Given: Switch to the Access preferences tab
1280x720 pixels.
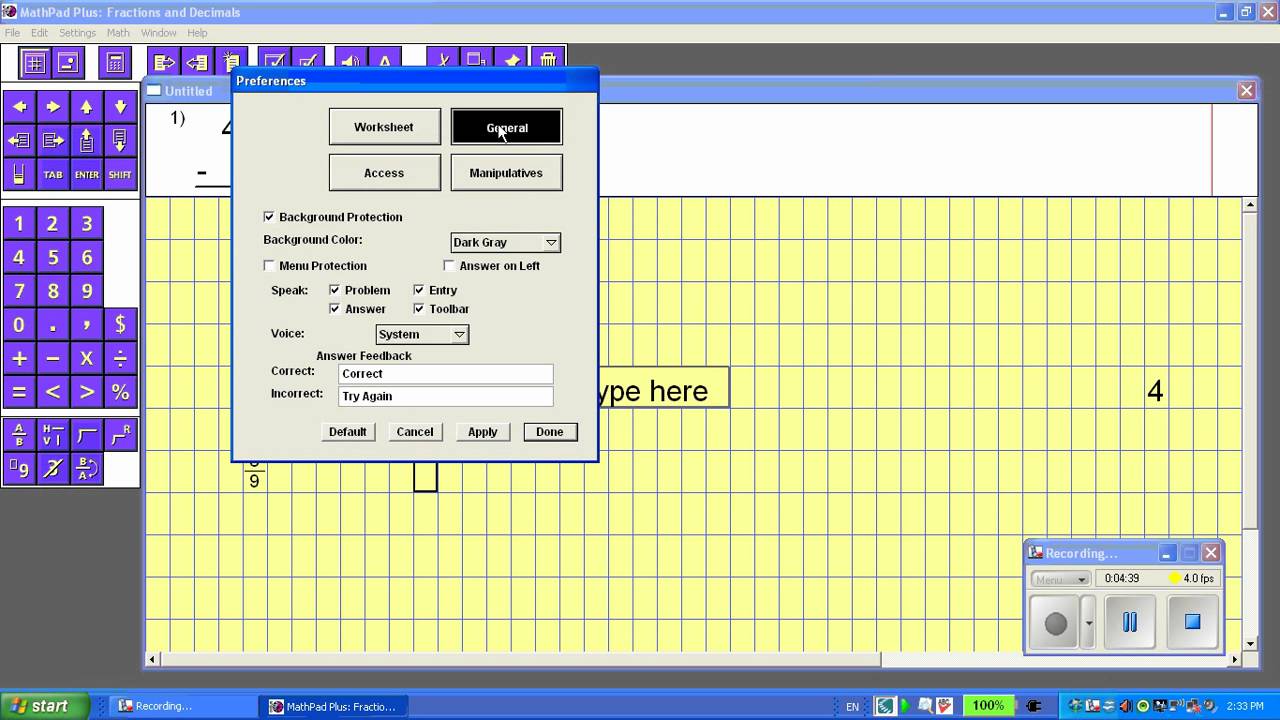Looking at the screenshot, I should [384, 173].
